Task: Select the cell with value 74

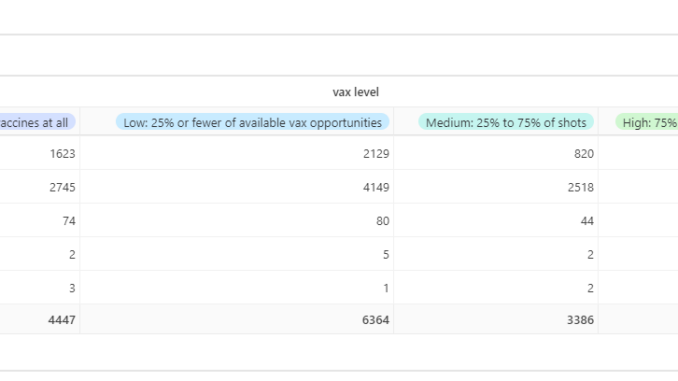Action: point(39,221)
